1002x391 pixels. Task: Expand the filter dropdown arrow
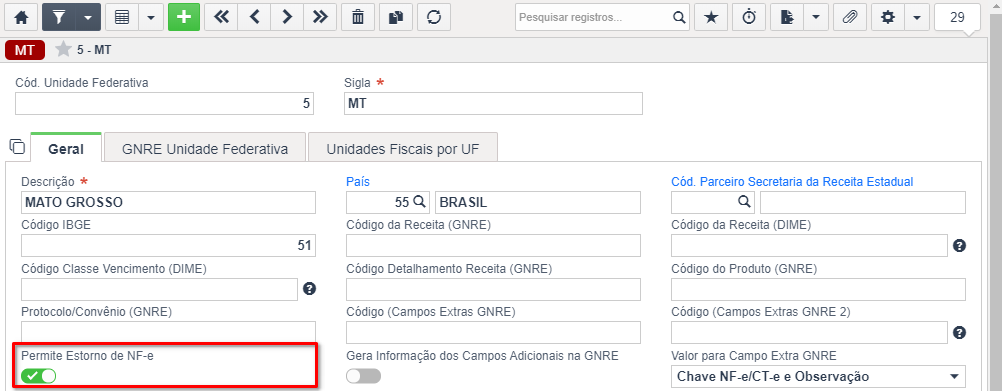click(87, 17)
